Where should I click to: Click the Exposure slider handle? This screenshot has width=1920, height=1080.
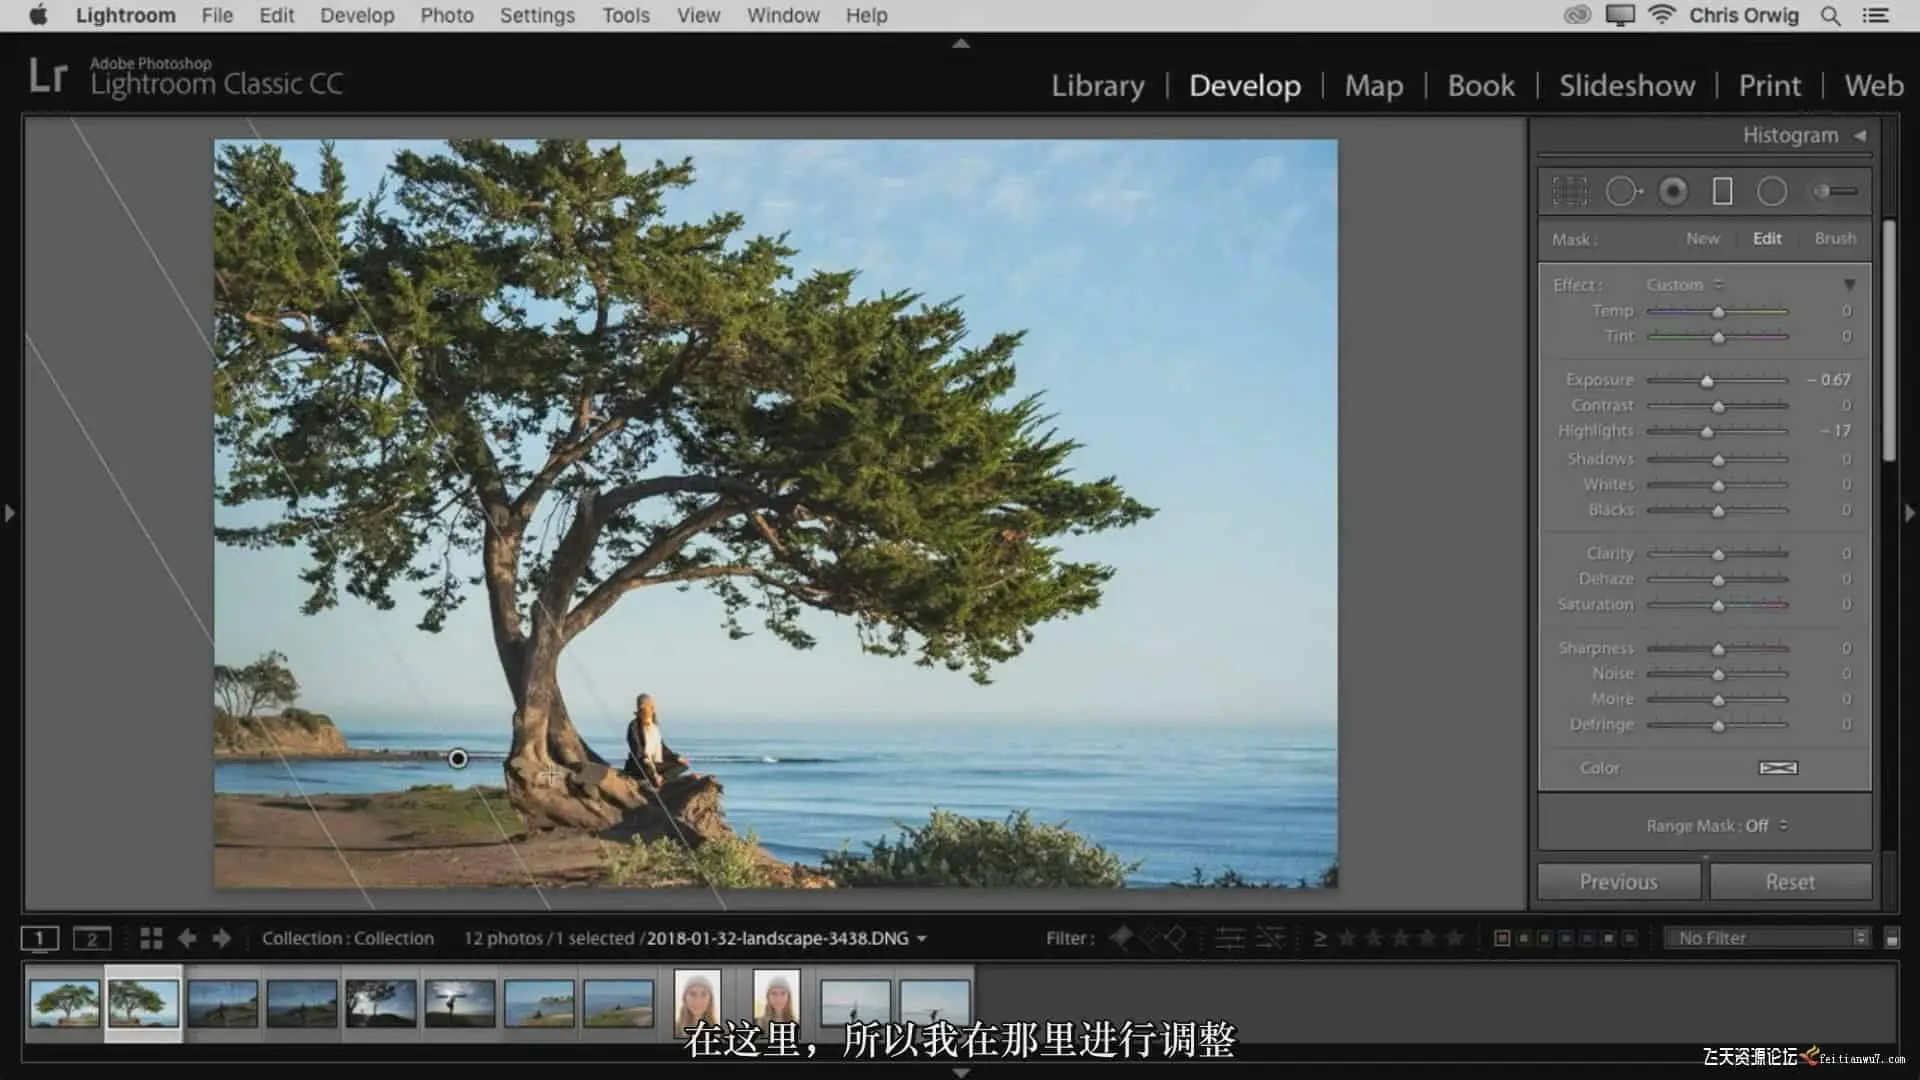pyautogui.click(x=1707, y=381)
